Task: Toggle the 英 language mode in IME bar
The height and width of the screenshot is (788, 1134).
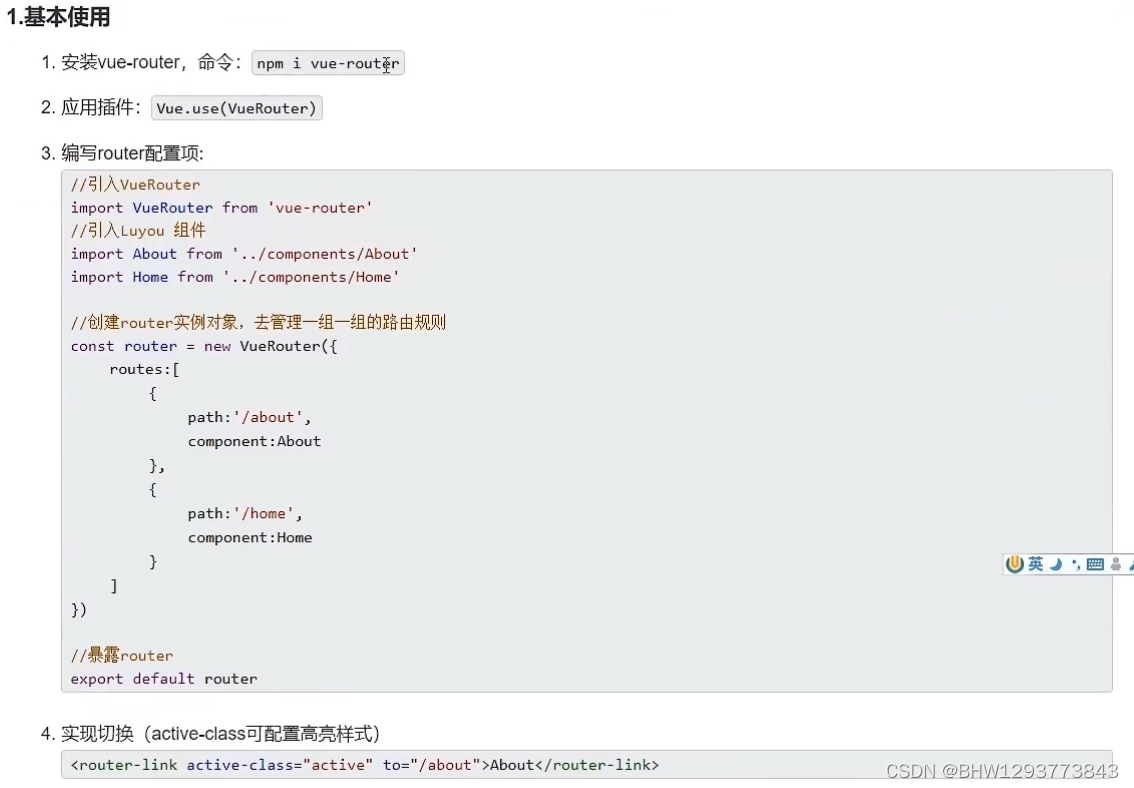Action: pos(1036,564)
